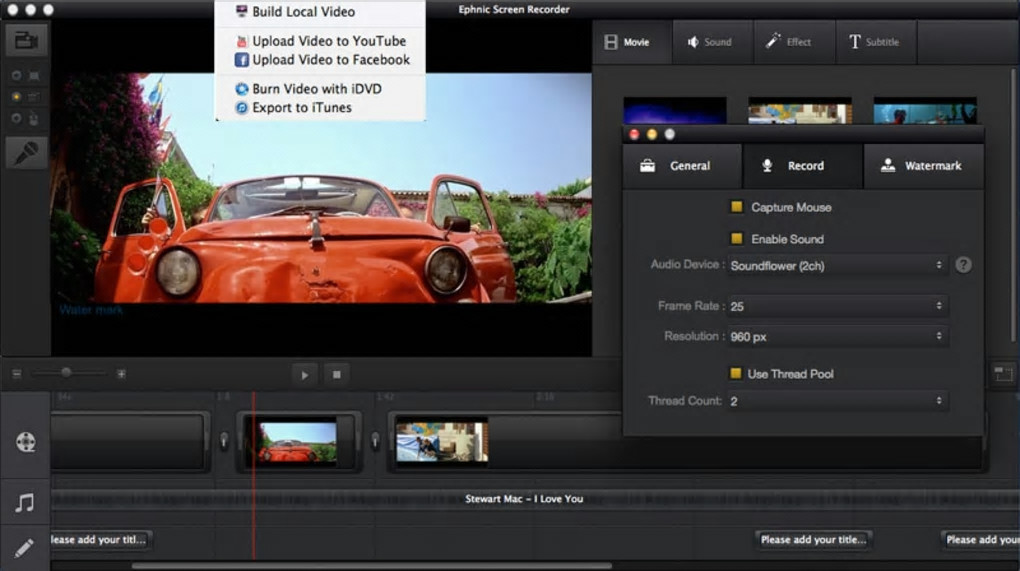Toggle the Capture Mouse checkbox
This screenshot has width=1020, height=571.
[737, 207]
